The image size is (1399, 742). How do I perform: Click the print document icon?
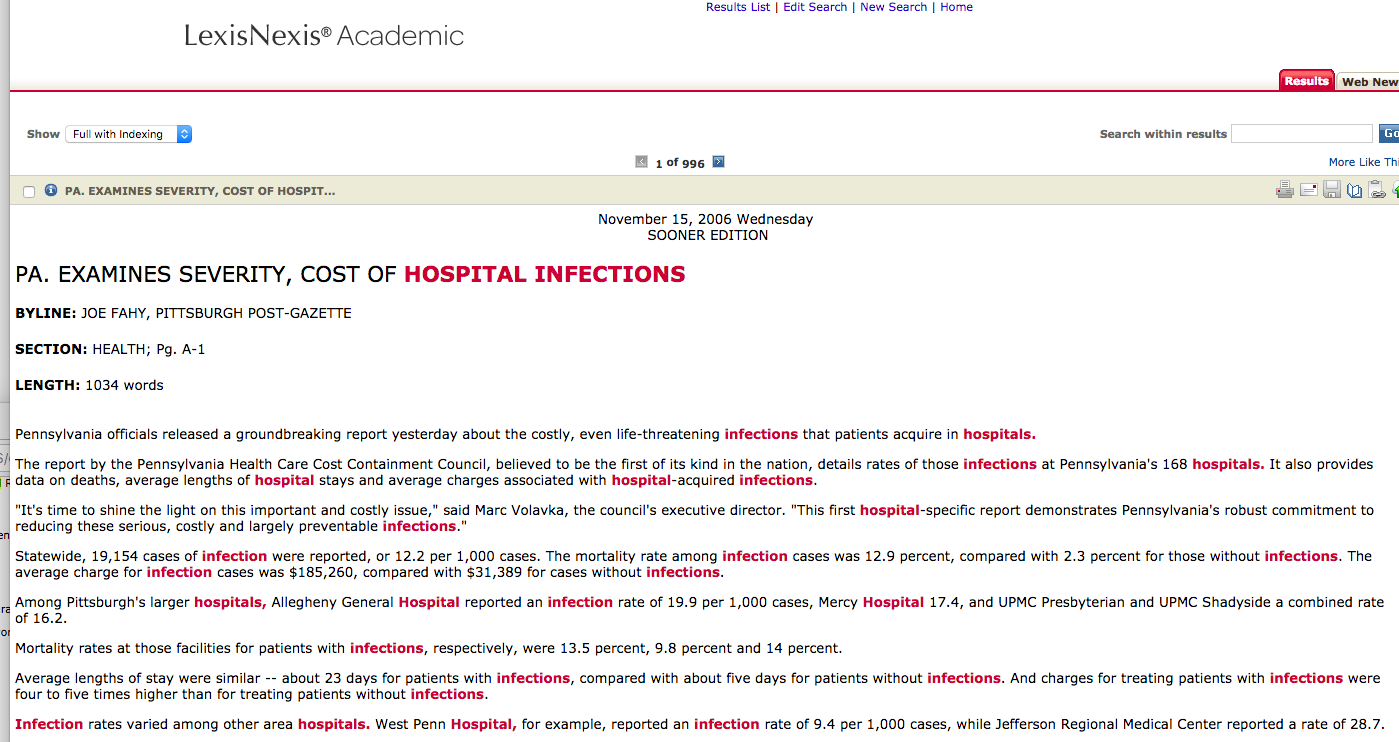(1285, 190)
